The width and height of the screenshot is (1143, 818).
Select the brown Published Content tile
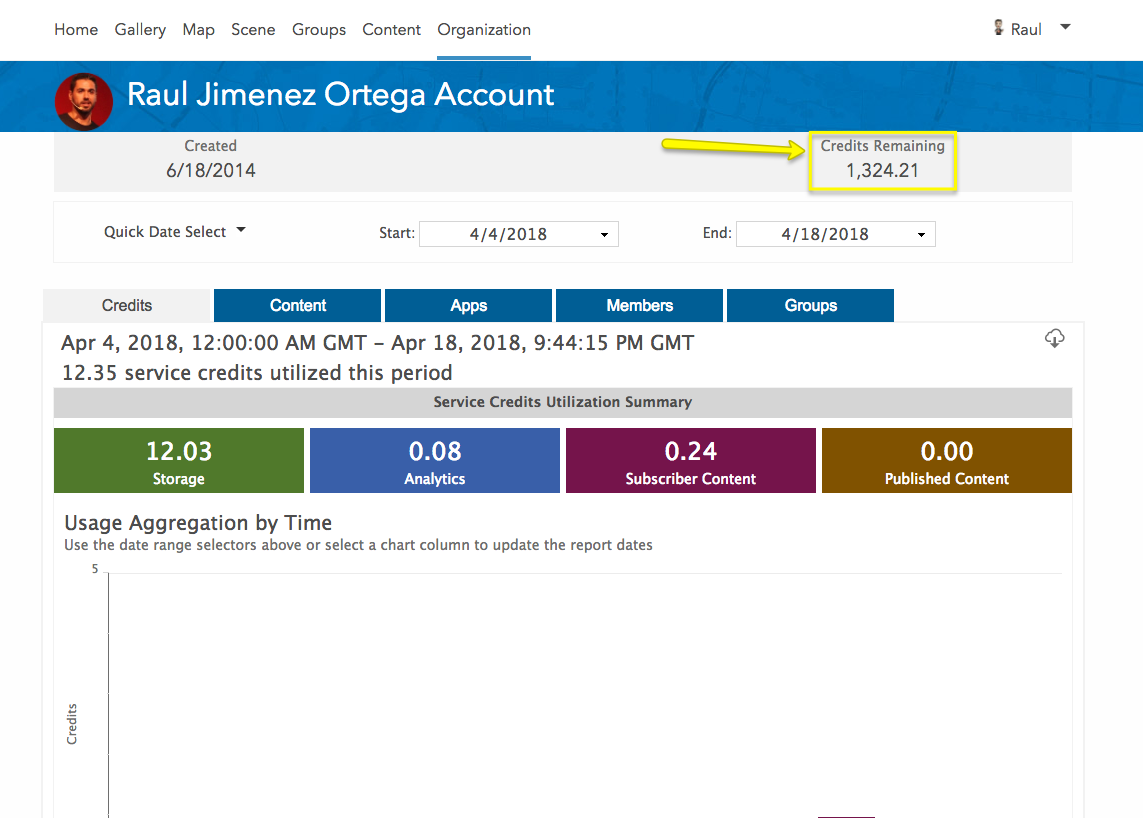[x=947, y=461]
